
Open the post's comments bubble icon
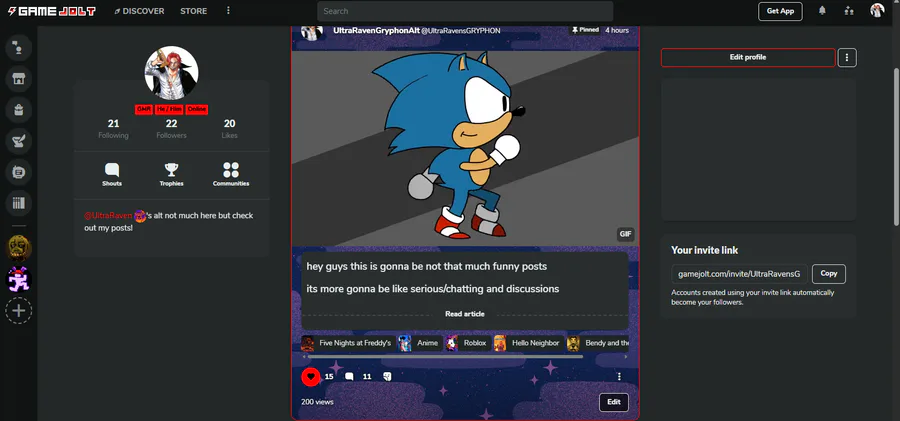pyautogui.click(x=349, y=377)
